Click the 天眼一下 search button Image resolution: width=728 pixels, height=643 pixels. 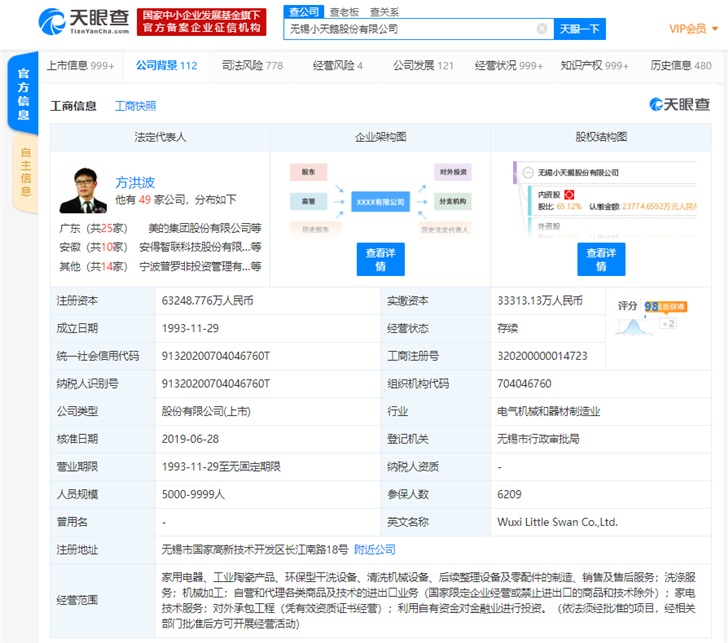point(579,29)
